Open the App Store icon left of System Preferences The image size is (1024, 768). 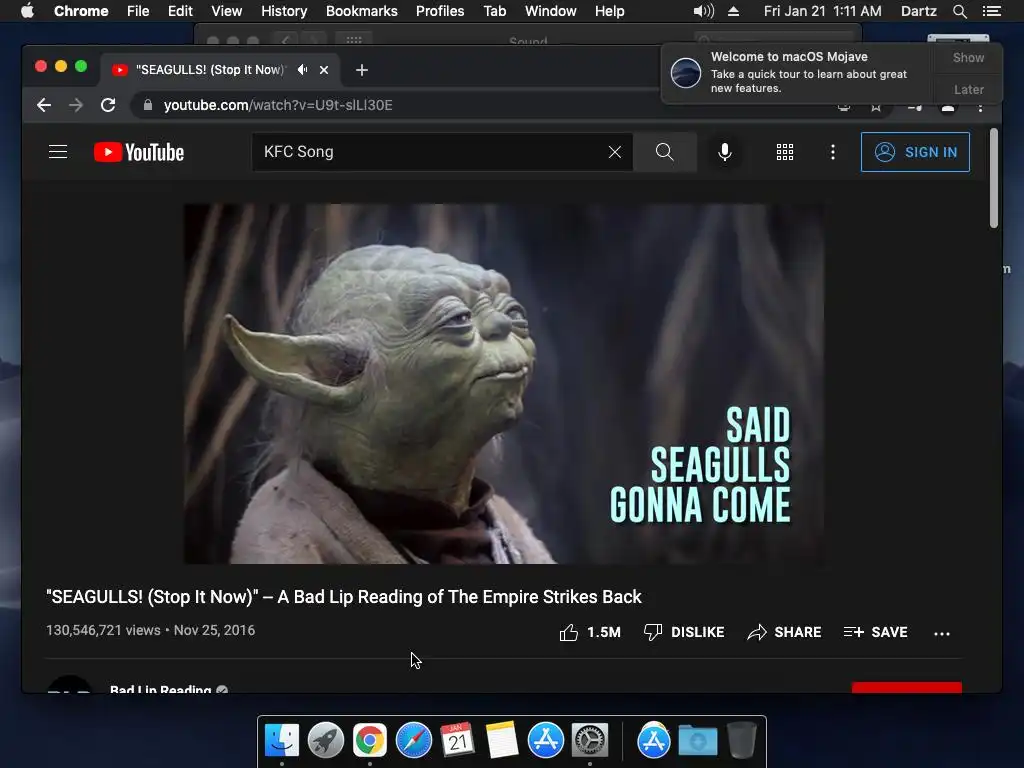545,740
